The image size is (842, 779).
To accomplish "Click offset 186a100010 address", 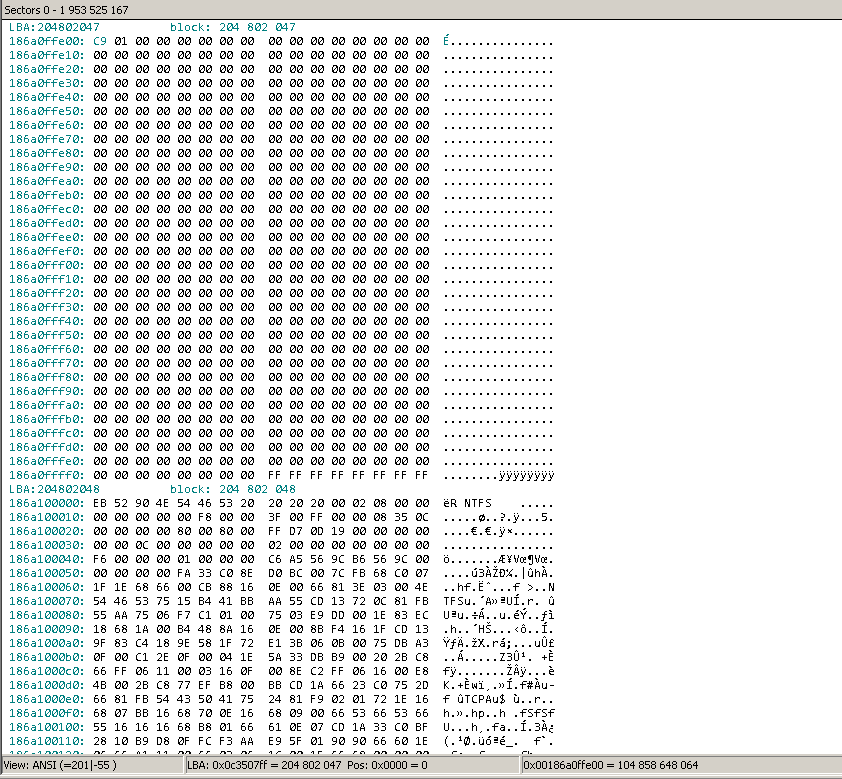I will click(x=47, y=517).
